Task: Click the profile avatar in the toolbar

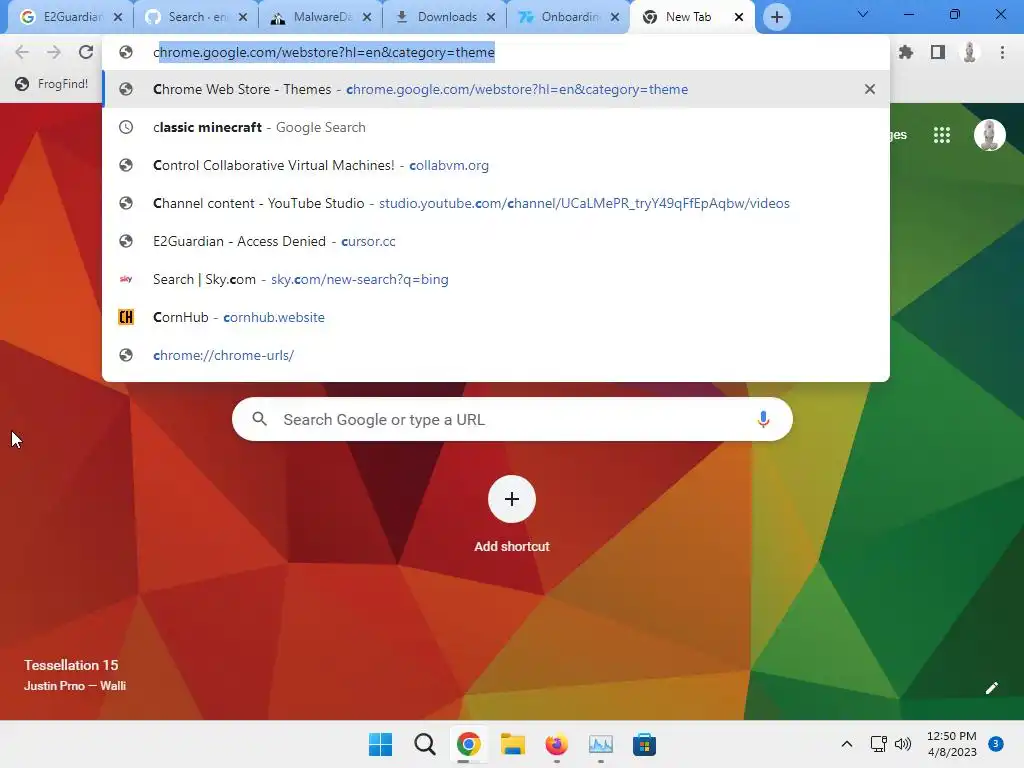Action: tap(970, 52)
